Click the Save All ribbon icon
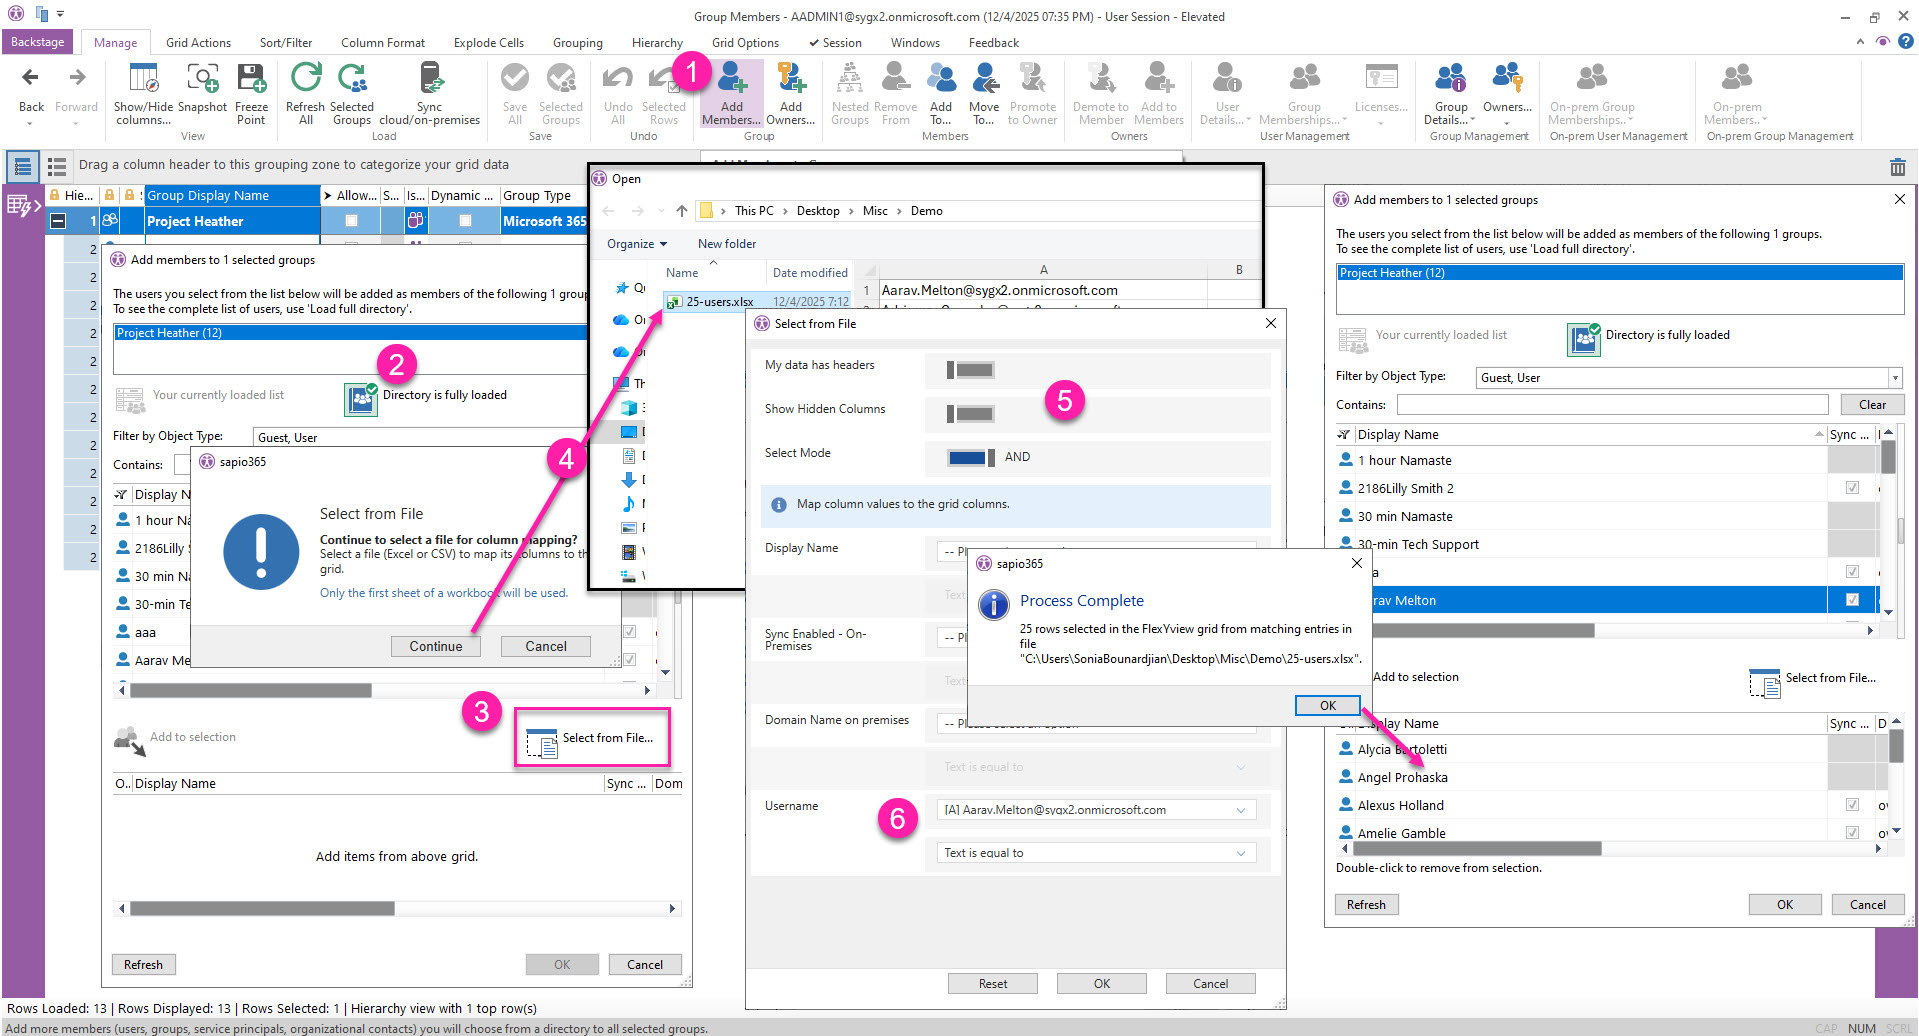Image resolution: width=1919 pixels, height=1036 pixels. coord(515,78)
